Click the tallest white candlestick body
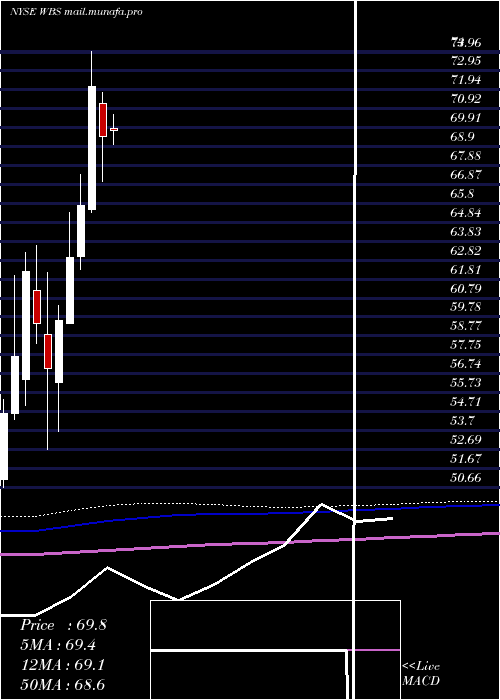Viewport: 500px width, 700px height. (92, 148)
